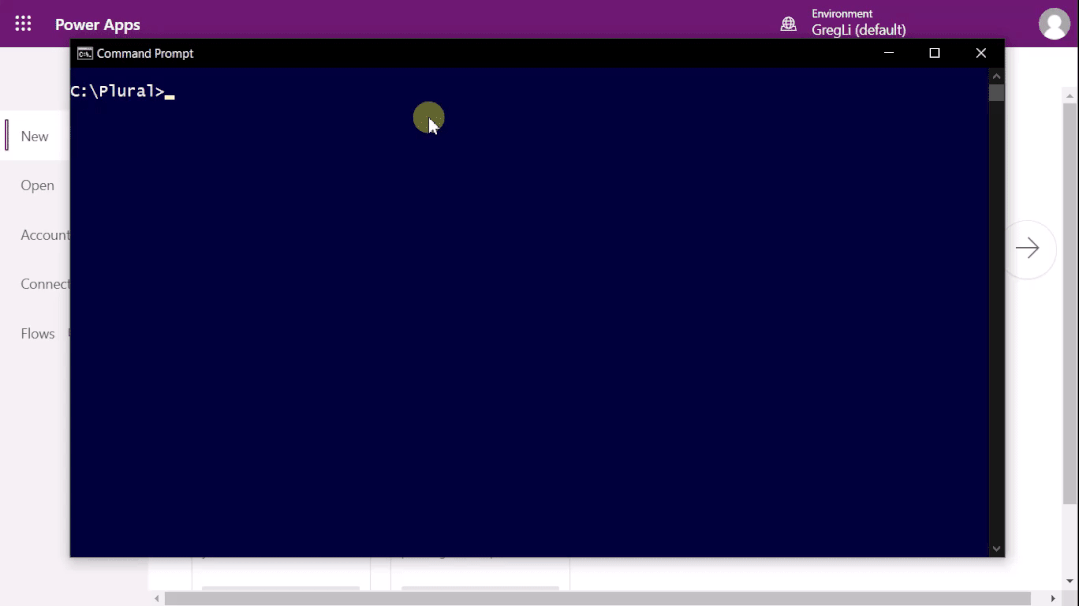Select the Flows tab in sidebar
Screen dimensions: 1079x606
click(37, 334)
